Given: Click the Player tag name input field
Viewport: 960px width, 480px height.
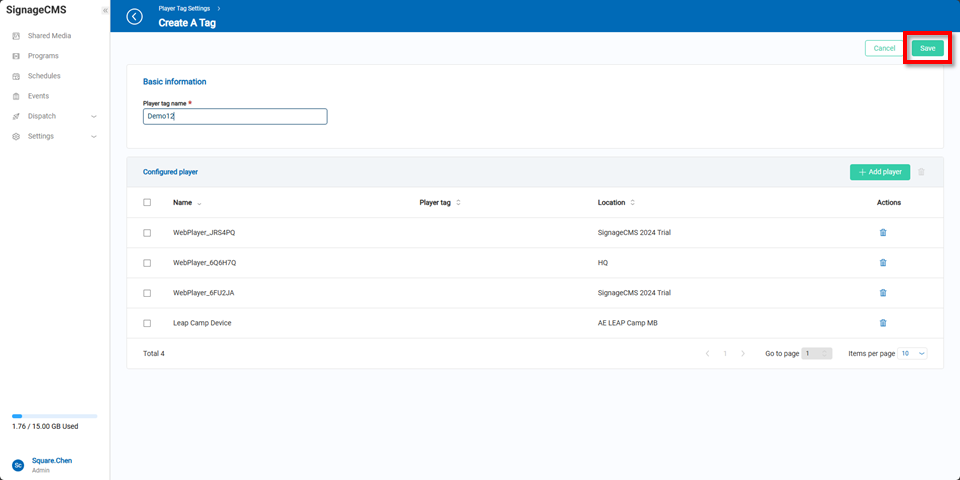Looking at the screenshot, I should coord(235,116).
